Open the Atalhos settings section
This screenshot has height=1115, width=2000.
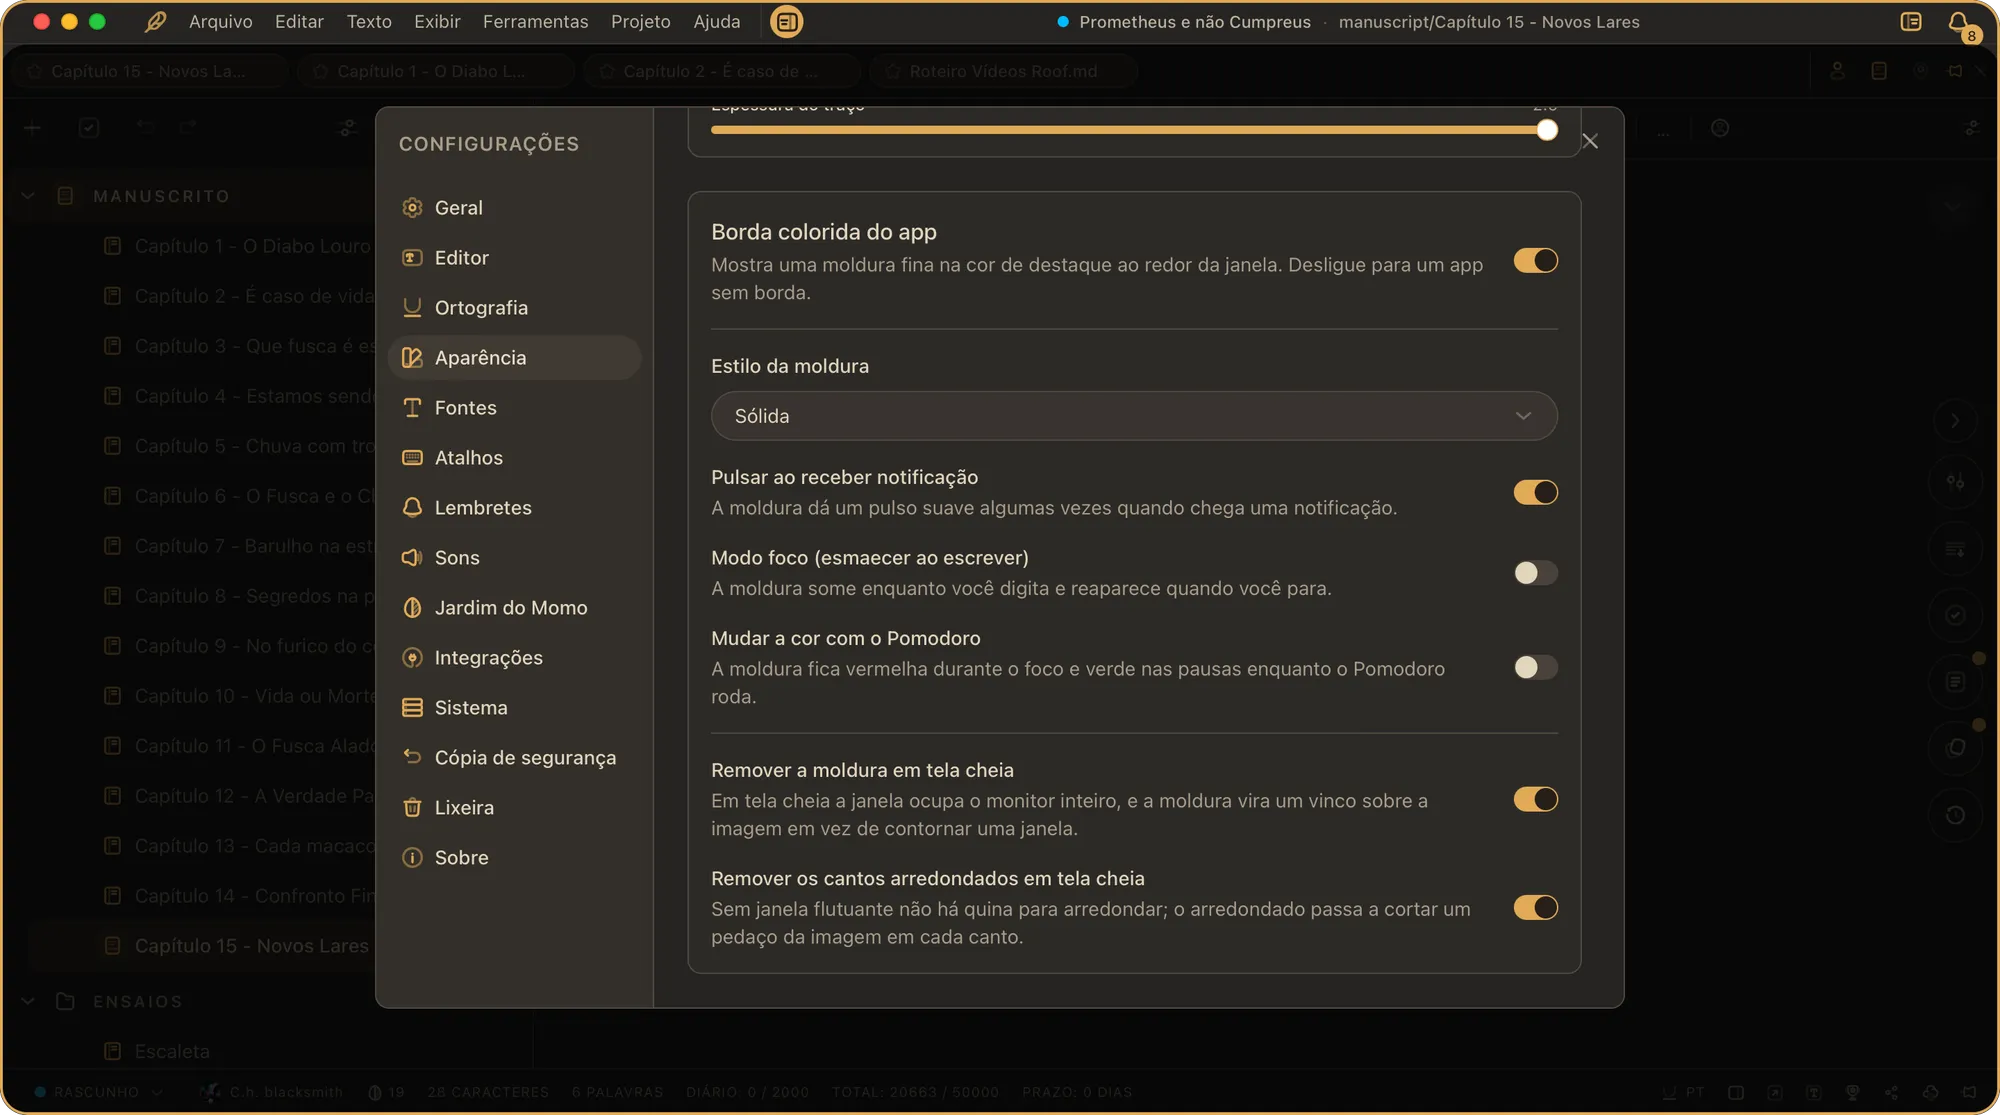pyautogui.click(x=514, y=458)
